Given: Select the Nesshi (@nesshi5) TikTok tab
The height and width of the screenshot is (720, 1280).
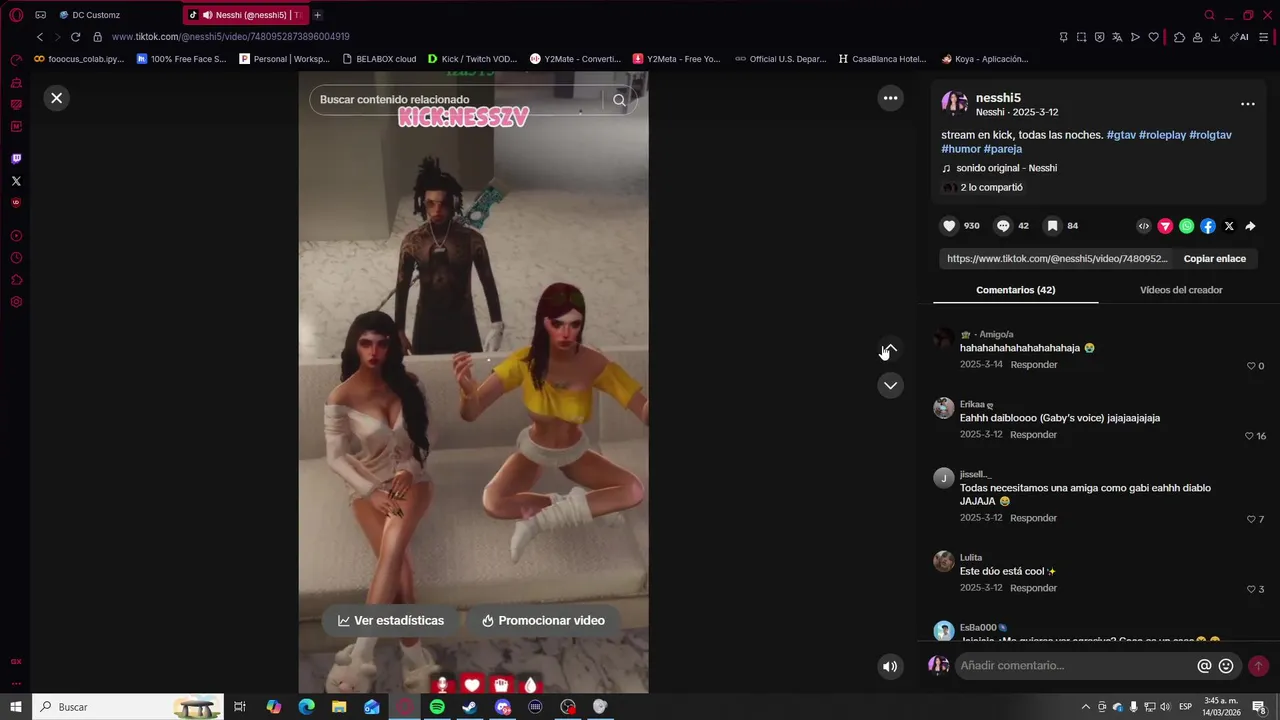Looking at the screenshot, I should pos(248,15).
